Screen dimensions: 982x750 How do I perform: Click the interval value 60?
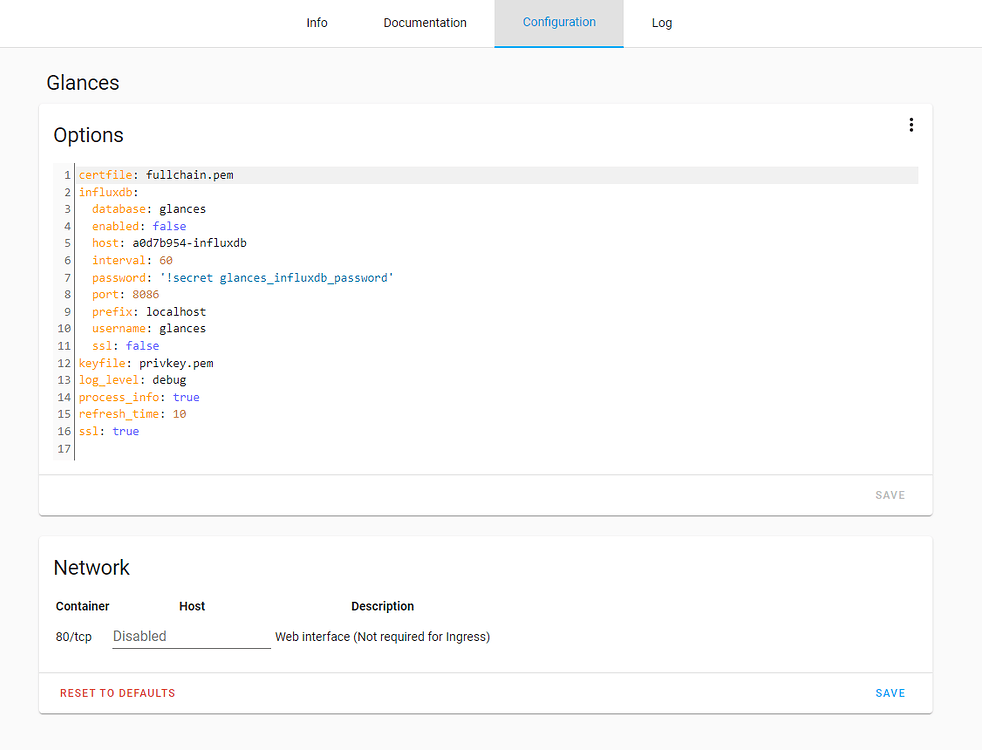pos(165,259)
